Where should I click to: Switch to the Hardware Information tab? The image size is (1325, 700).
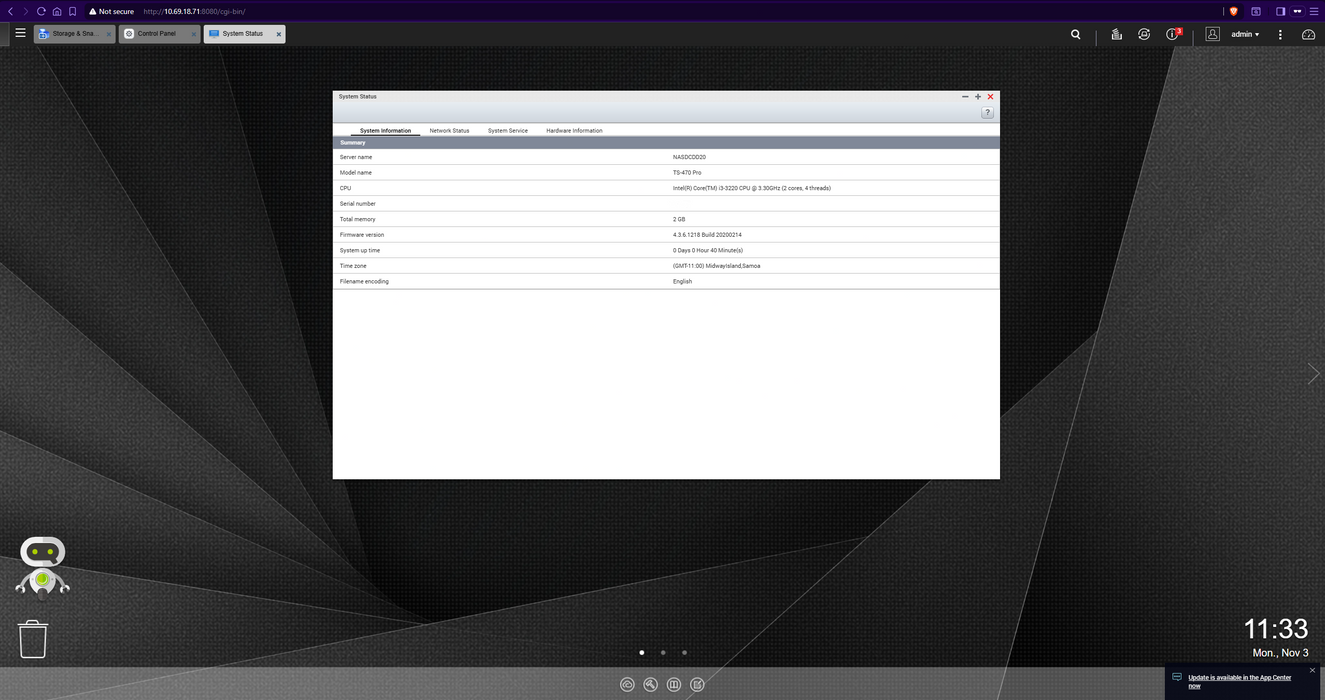click(x=574, y=131)
